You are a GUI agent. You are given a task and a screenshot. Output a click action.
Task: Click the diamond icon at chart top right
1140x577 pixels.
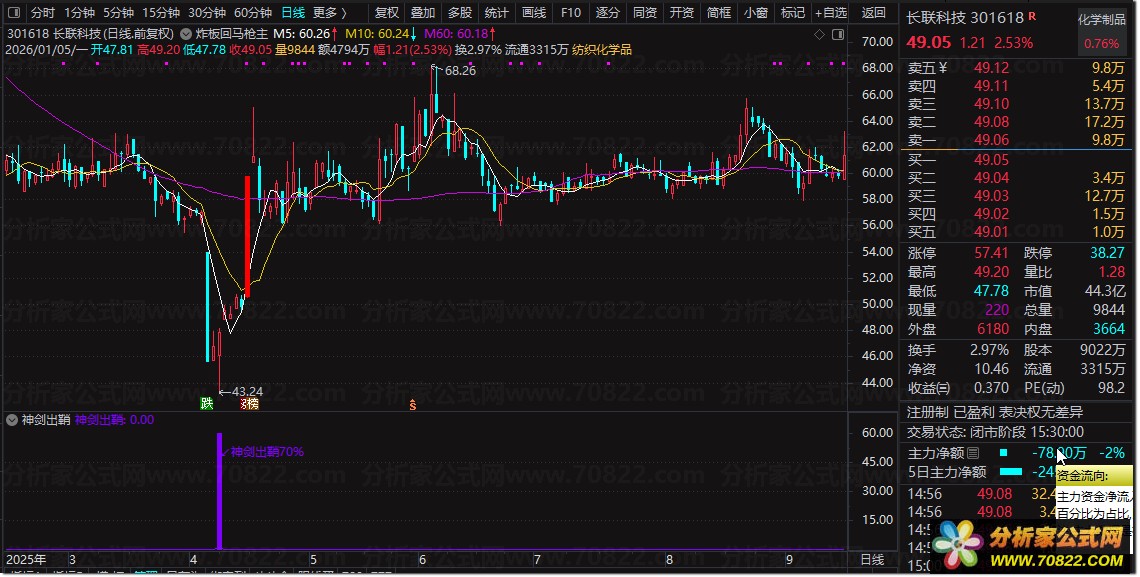pyautogui.click(x=820, y=35)
